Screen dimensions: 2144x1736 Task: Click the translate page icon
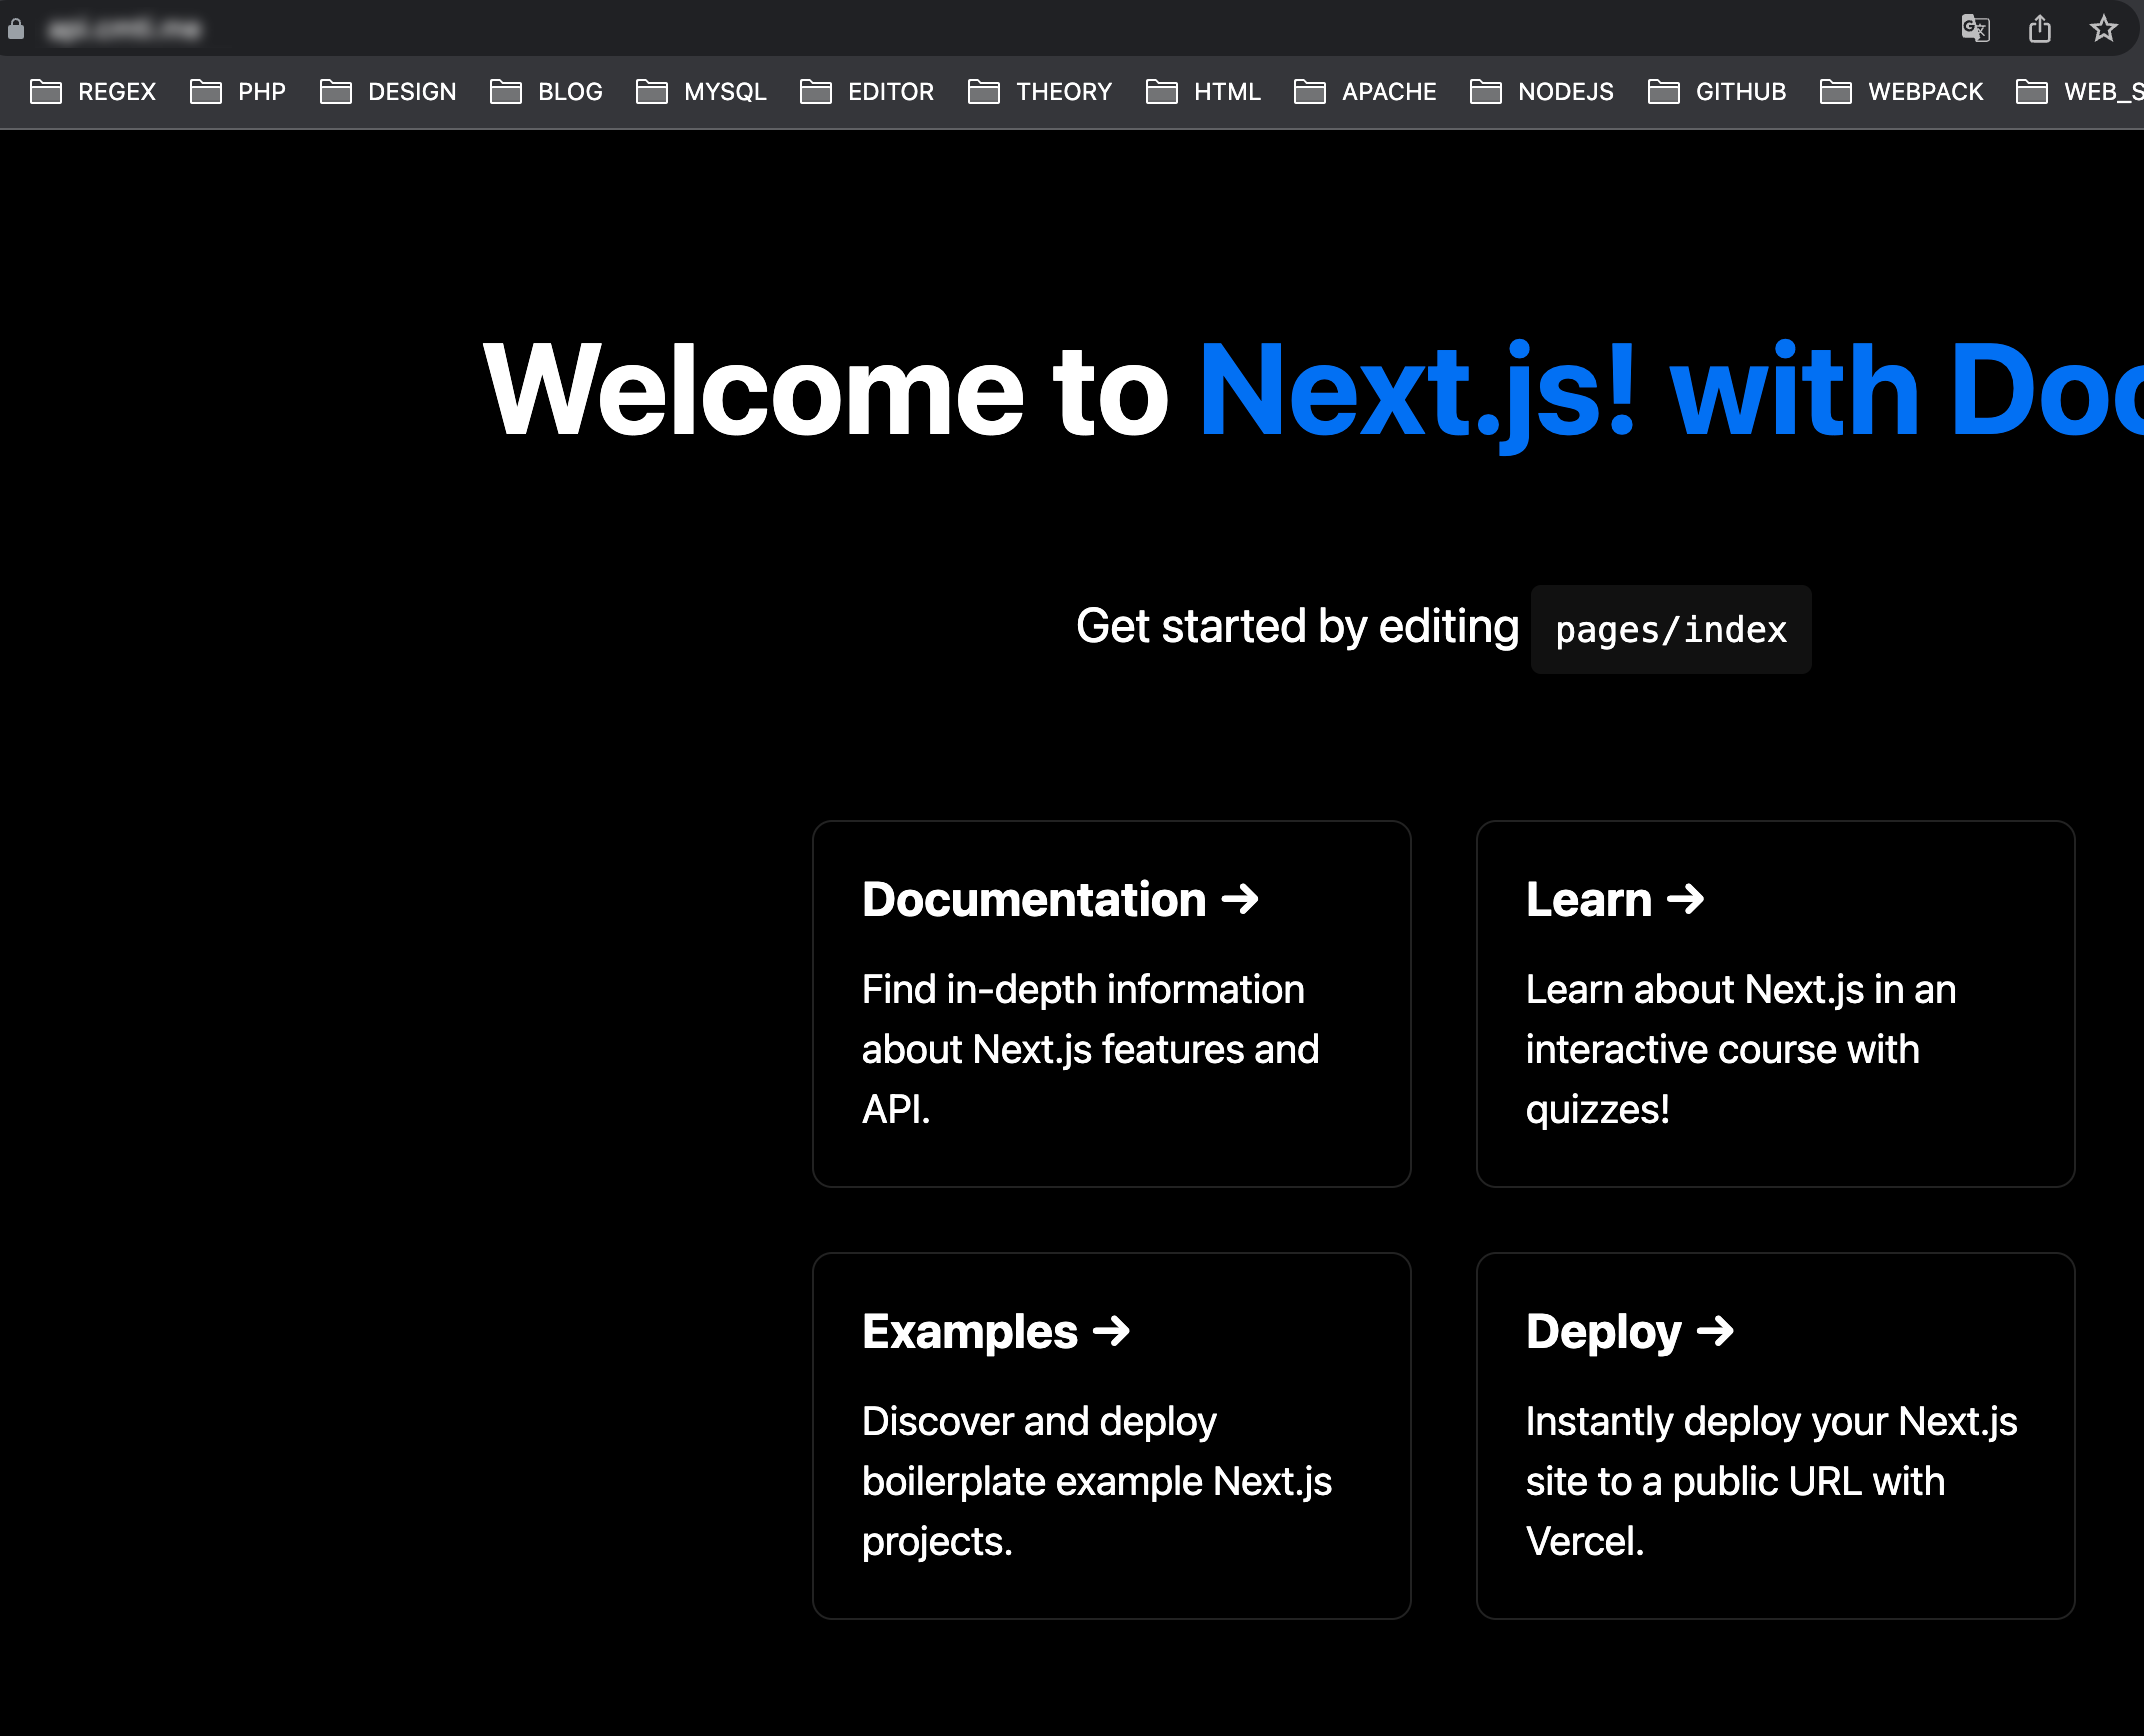point(1975,28)
